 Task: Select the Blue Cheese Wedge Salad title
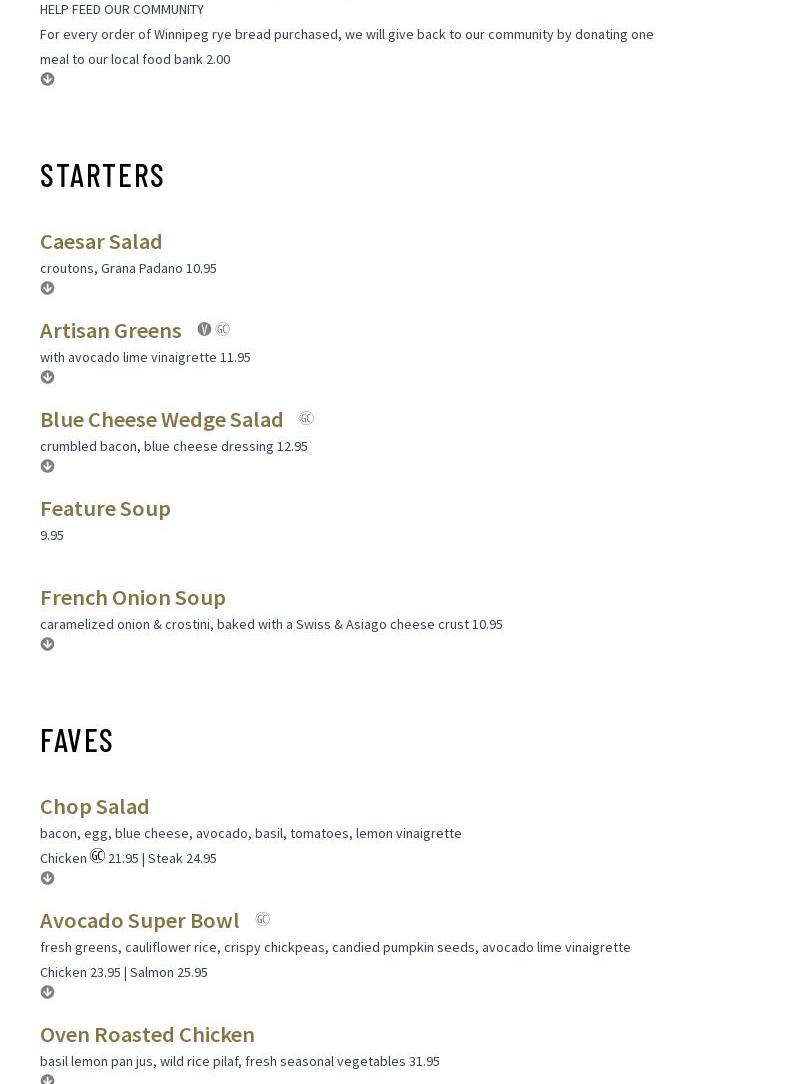point(161,419)
